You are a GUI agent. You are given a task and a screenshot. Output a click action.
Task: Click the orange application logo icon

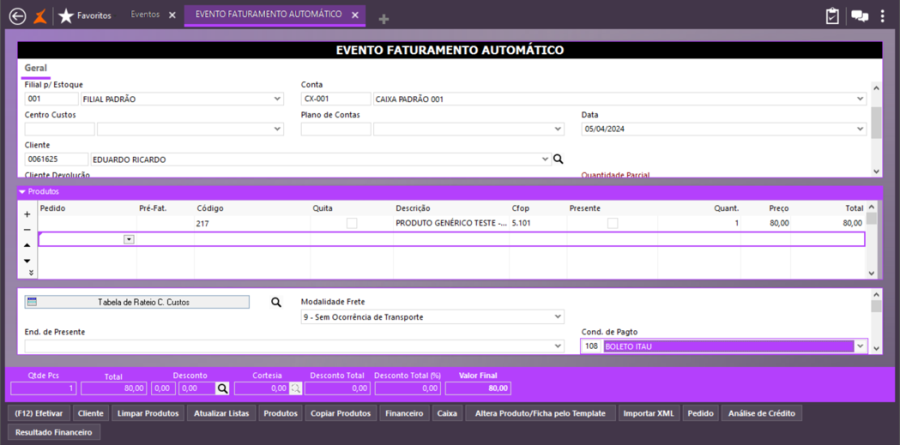tap(40, 16)
